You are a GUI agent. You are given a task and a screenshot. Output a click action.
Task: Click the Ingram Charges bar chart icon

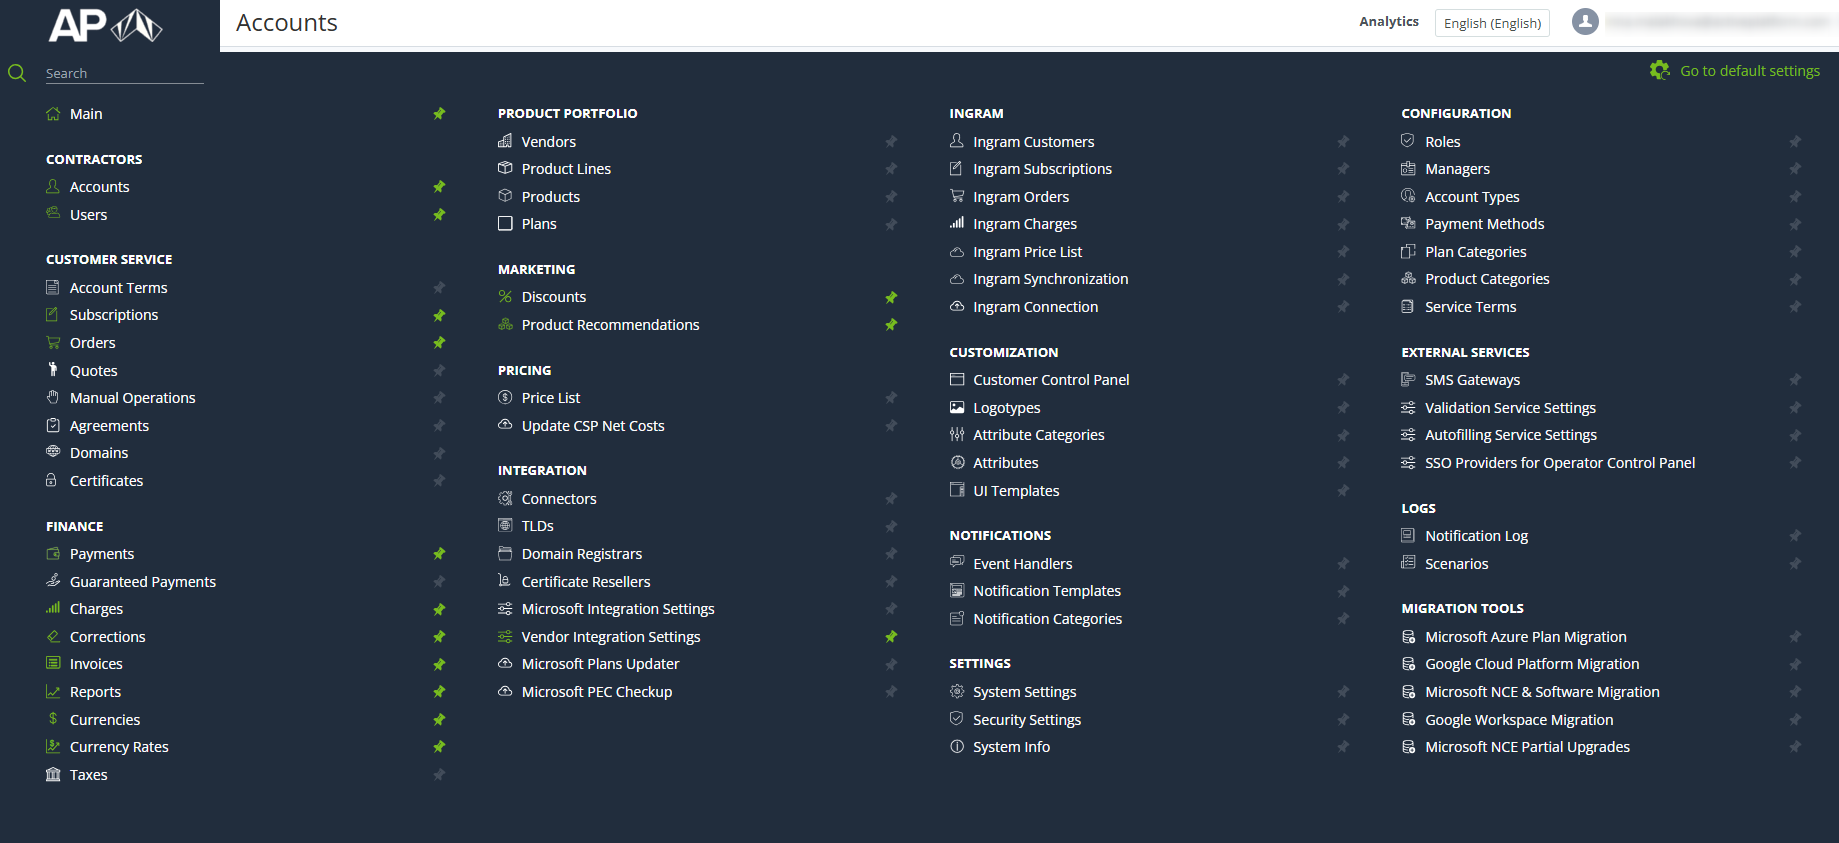(957, 223)
